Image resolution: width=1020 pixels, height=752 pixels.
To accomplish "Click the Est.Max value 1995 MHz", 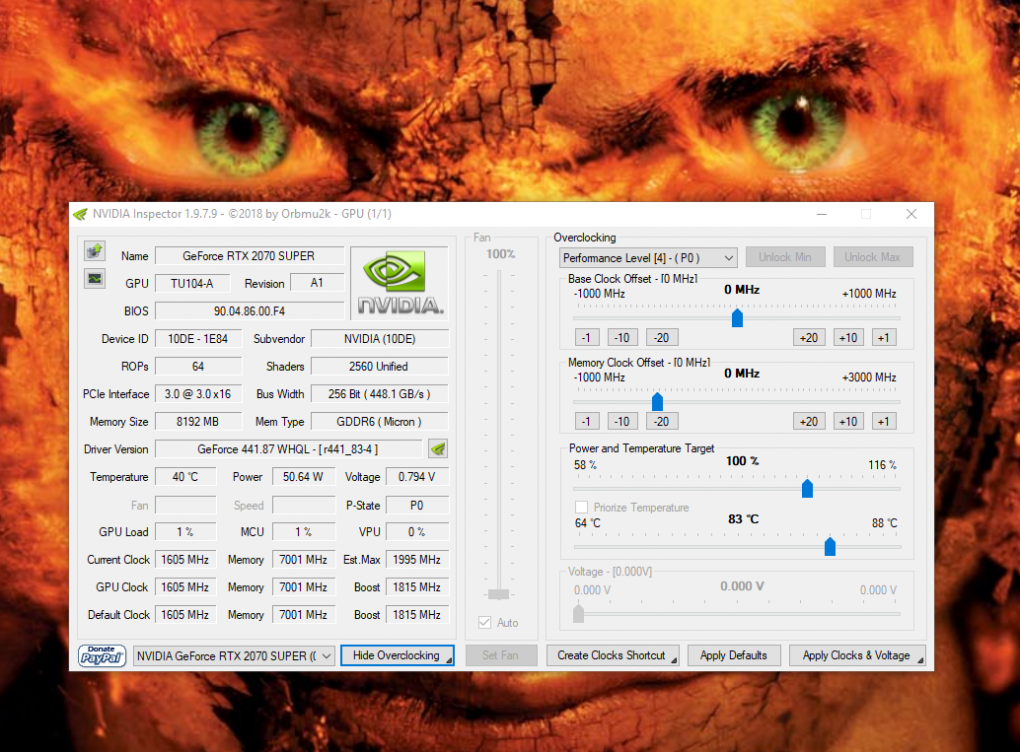I will coord(417,559).
